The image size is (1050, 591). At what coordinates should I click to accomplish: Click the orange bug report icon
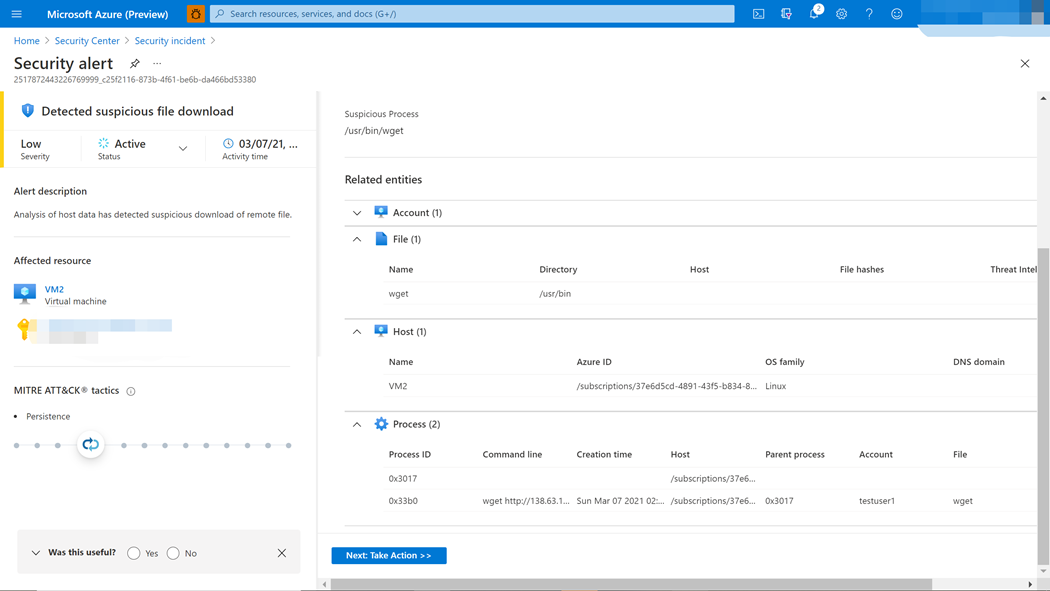[196, 14]
